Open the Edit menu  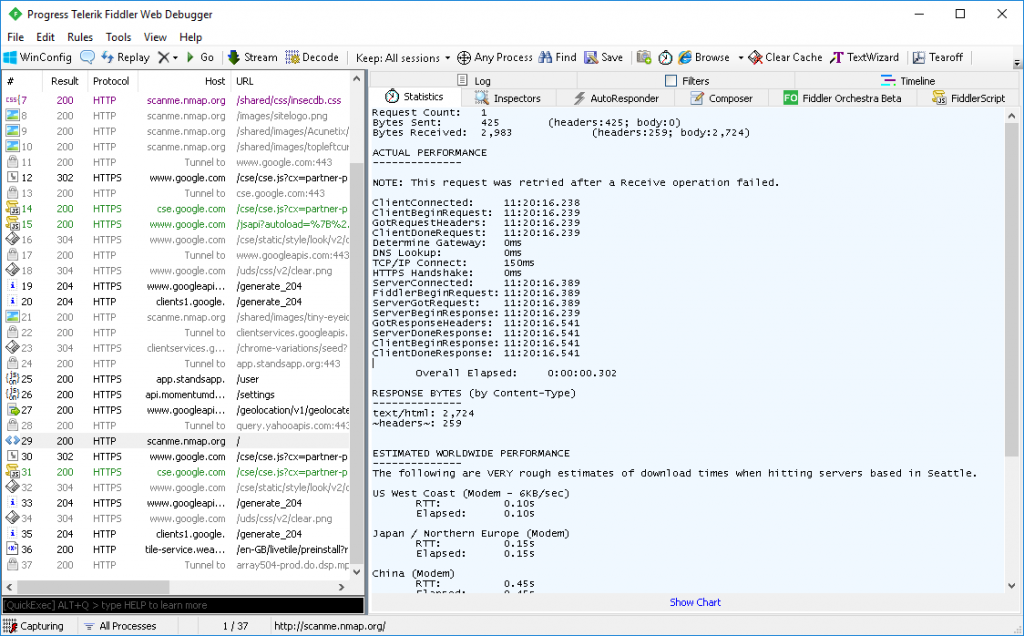pos(45,37)
